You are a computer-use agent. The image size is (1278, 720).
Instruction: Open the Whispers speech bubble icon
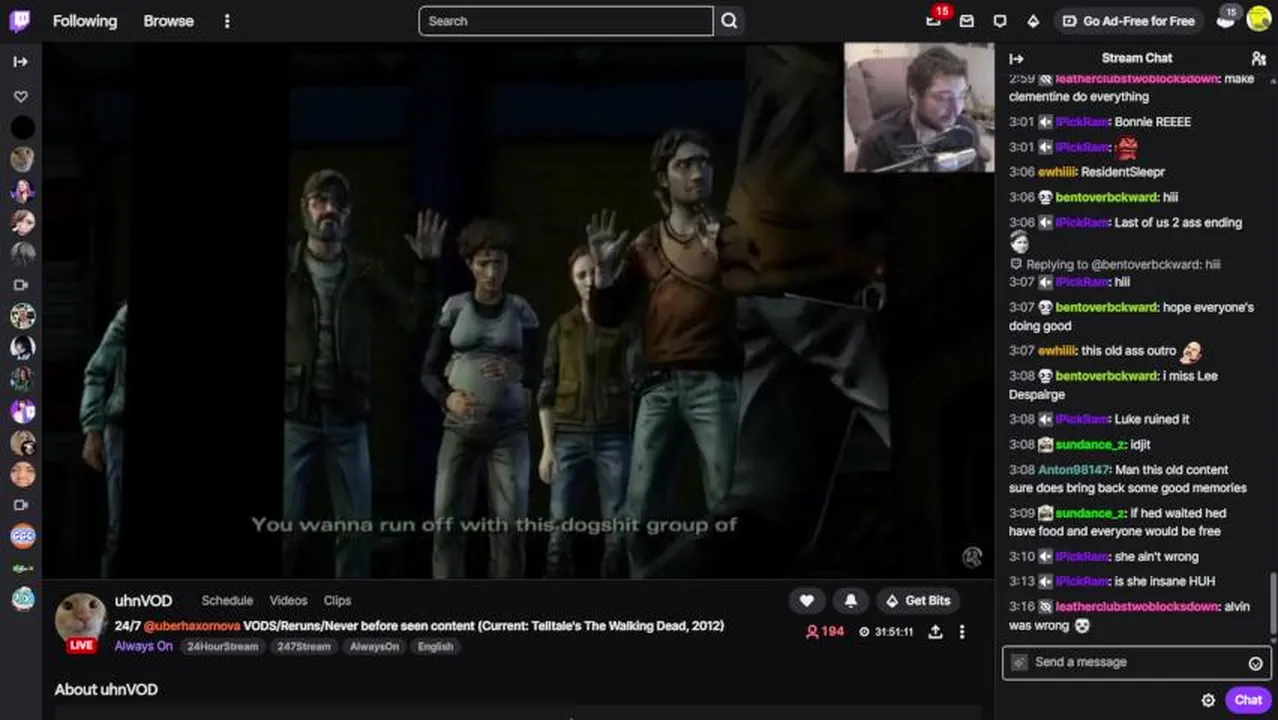[x=1000, y=21]
